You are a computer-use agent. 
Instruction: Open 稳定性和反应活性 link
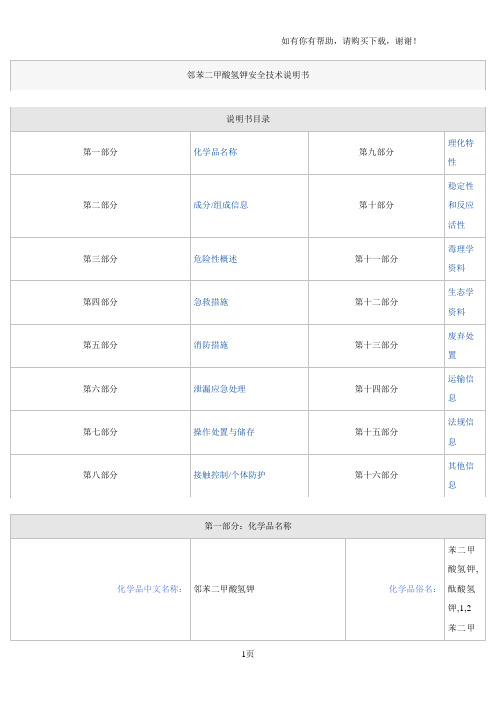tap(461, 205)
